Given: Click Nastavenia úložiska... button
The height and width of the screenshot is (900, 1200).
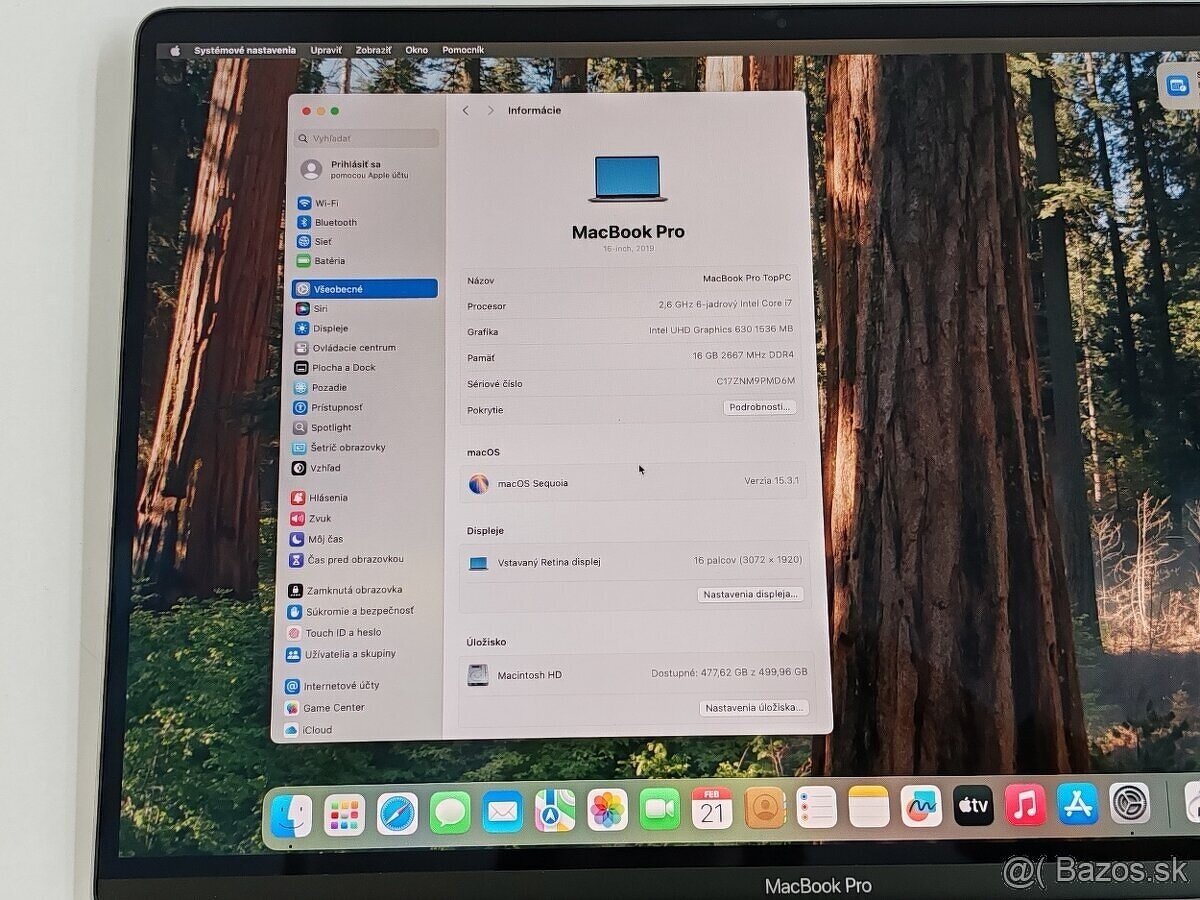Looking at the screenshot, I should (x=753, y=707).
